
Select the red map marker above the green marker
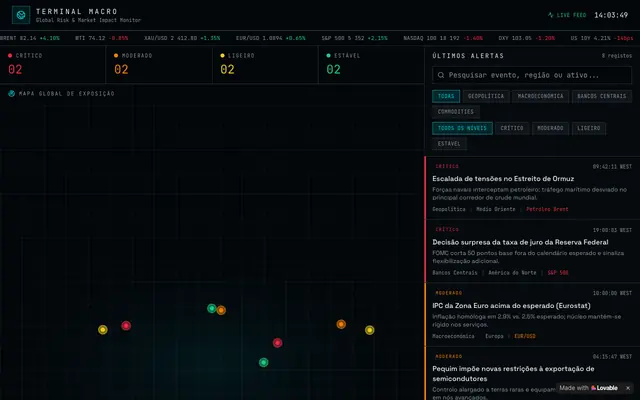coord(278,342)
